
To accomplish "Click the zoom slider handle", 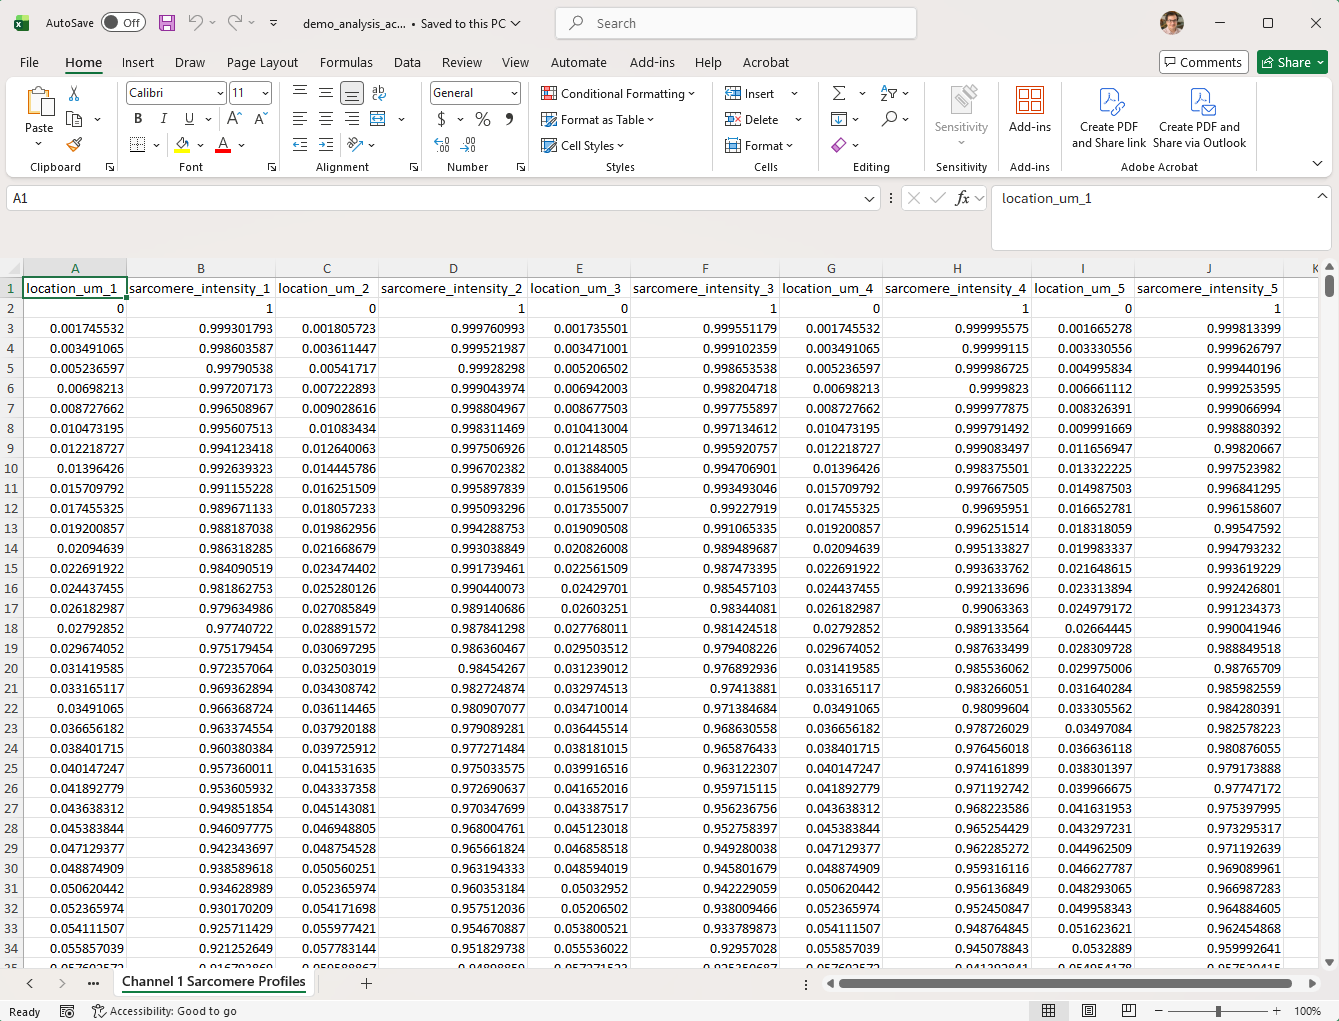I will pyautogui.click(x=1218, y=1011).
